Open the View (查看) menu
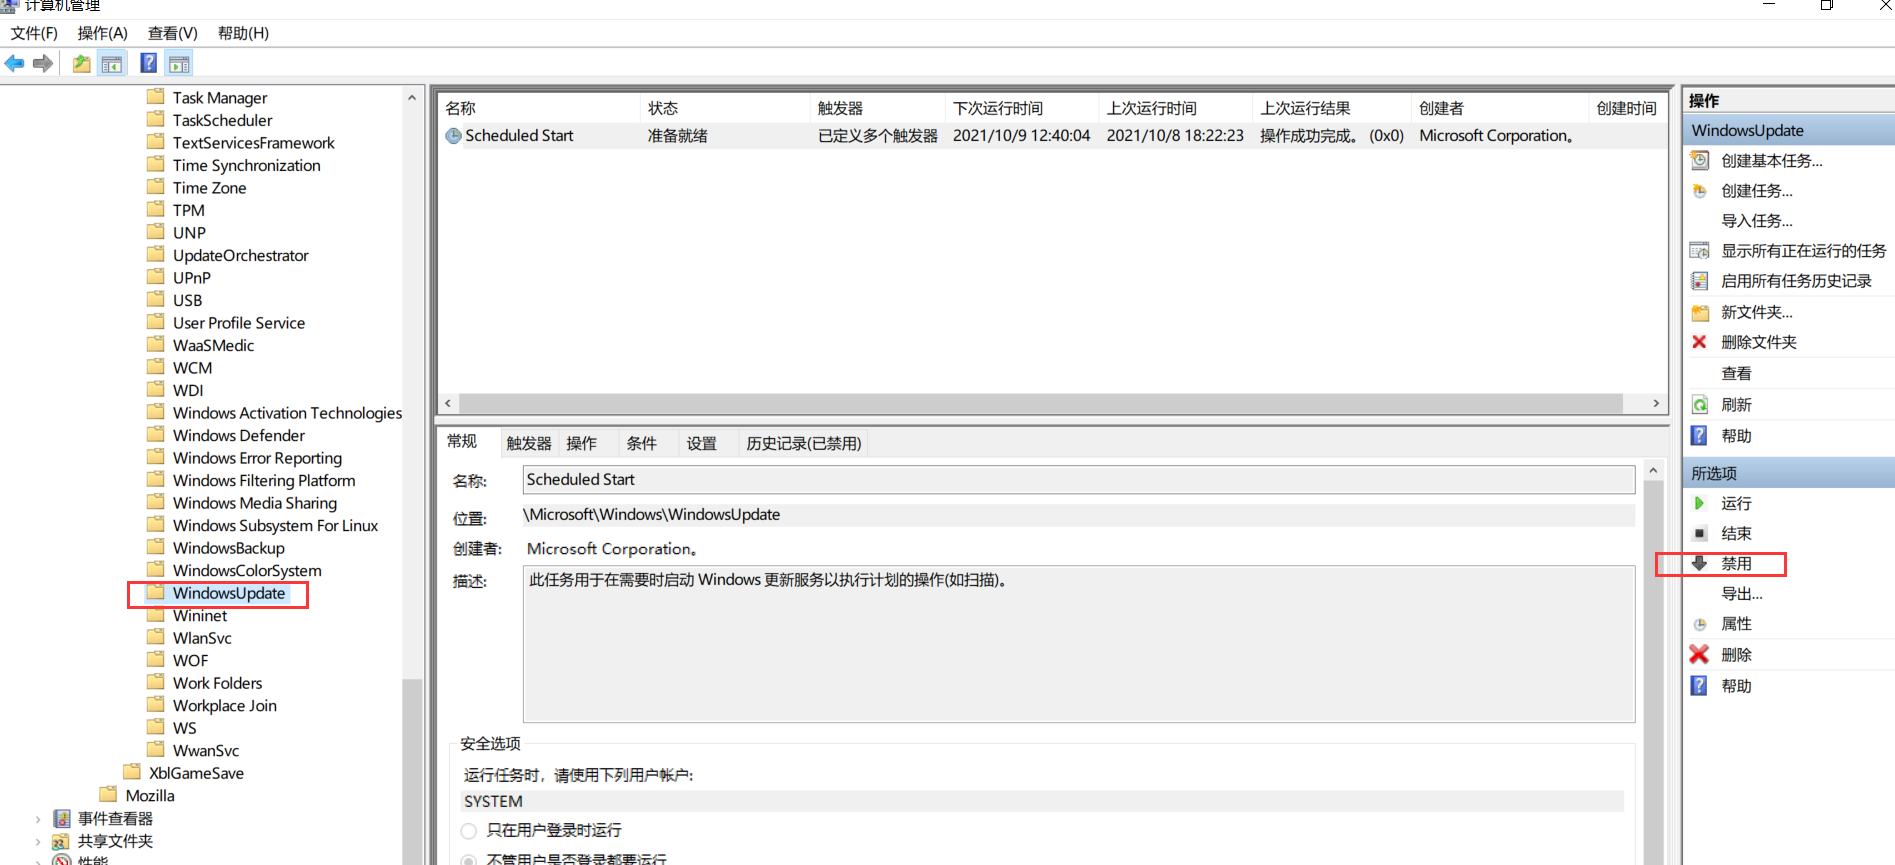Screen dimensions: 1895x865 (172, 33)
